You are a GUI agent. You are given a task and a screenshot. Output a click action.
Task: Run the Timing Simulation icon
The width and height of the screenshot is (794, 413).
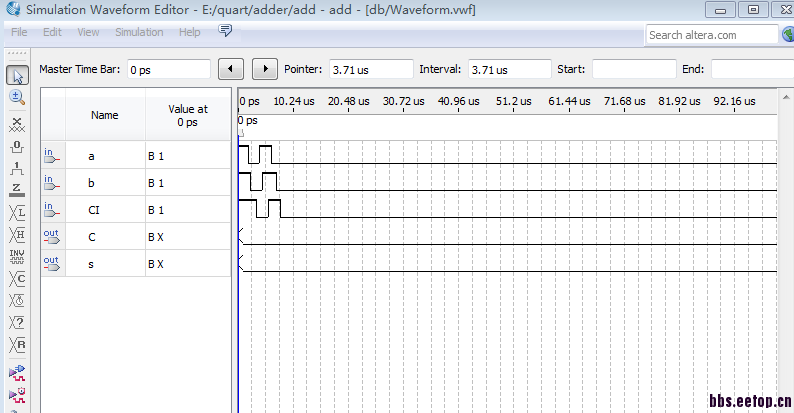pyautogui.click(x=17, y=395)
